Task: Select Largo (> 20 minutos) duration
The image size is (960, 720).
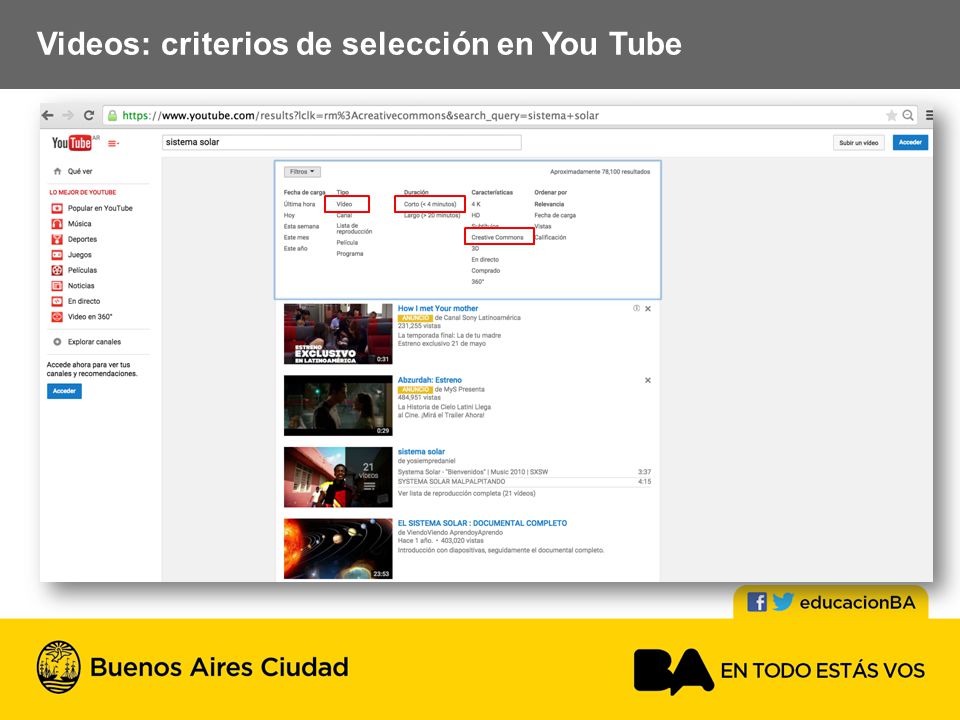Action: pyautogui.click(x=432, y=215)
